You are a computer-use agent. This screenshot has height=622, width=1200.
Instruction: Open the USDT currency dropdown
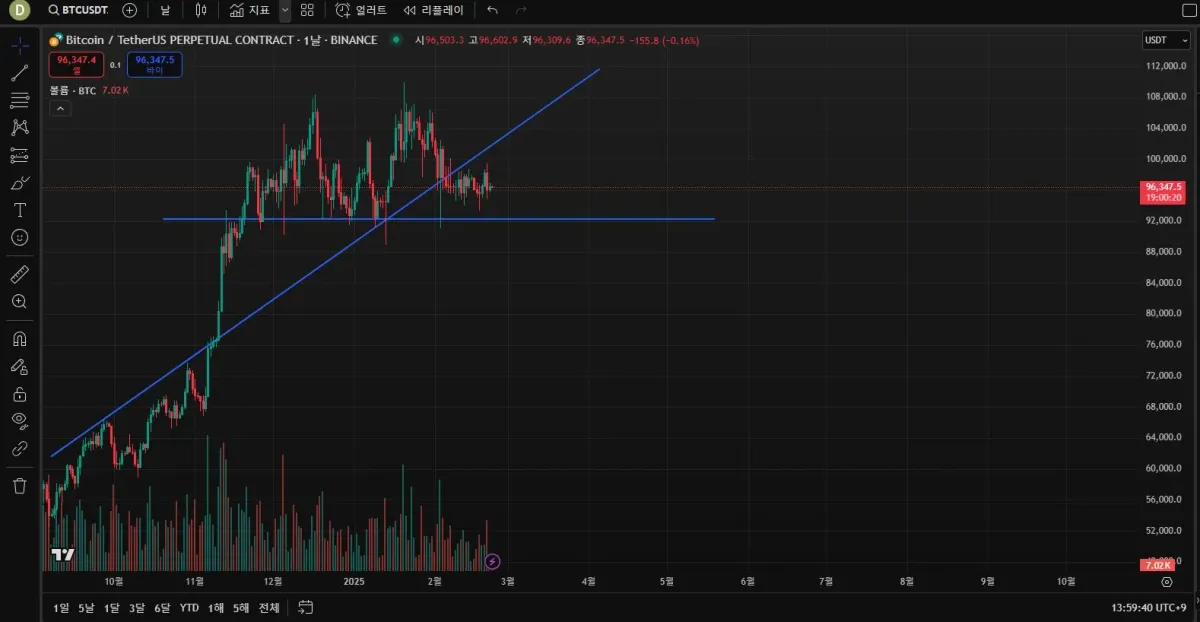(x=1166, y=40)
